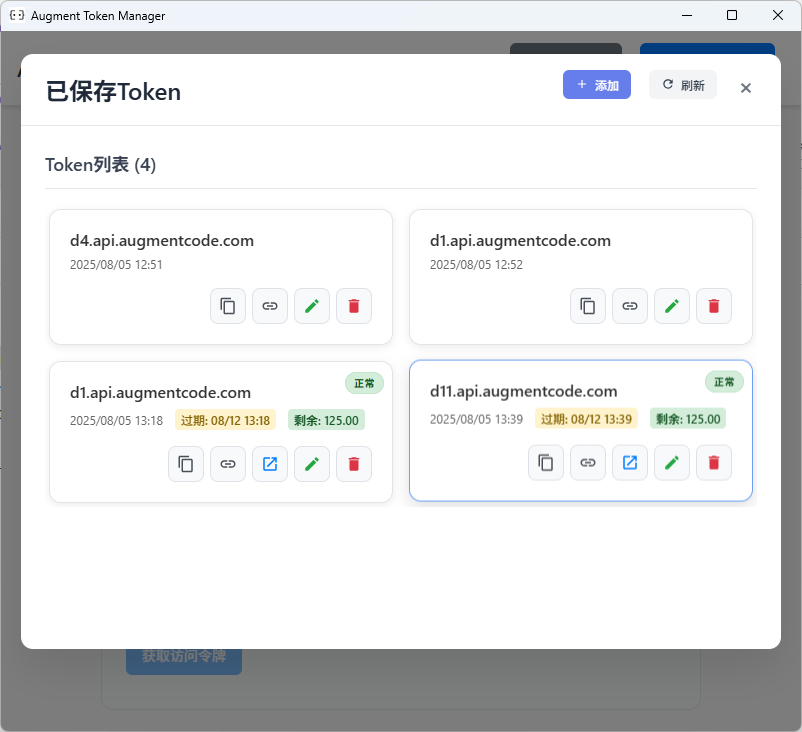Click the 获取访问令牌 button behind dialog
Viewport: 802px width, 732px height.
[184, 661]
